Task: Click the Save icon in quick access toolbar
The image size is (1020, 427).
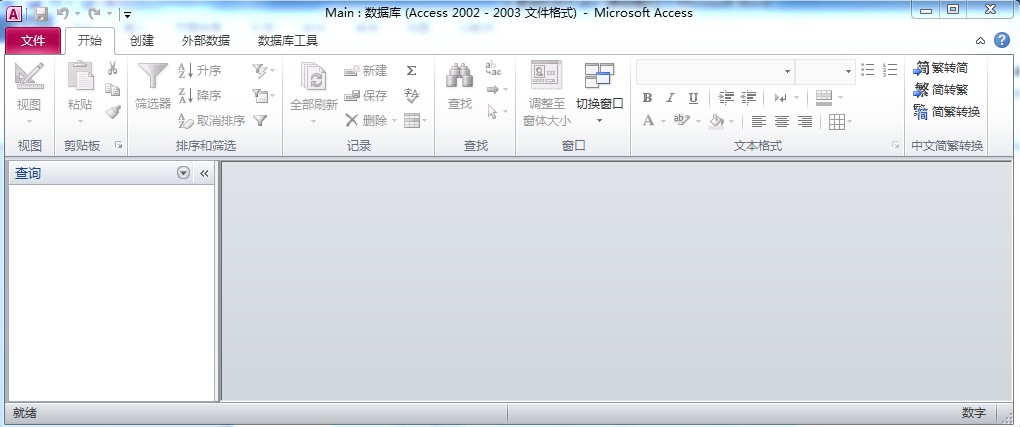Action: click(x=40, y=13)
